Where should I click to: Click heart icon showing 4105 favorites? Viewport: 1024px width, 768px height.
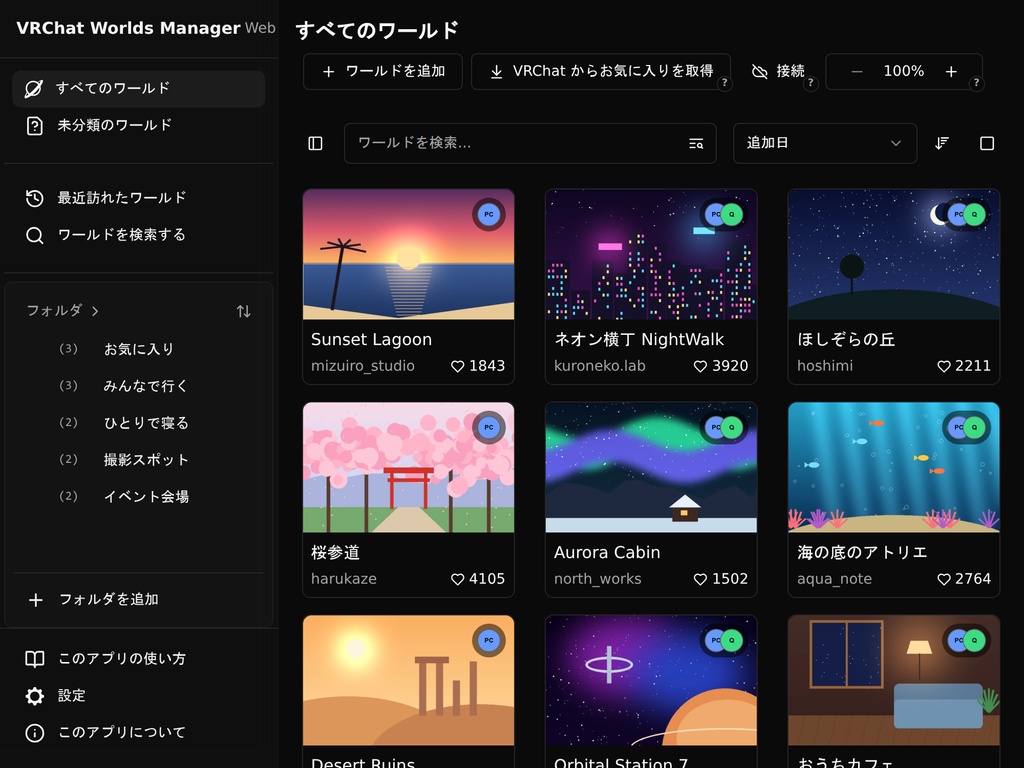click(457, 579)
